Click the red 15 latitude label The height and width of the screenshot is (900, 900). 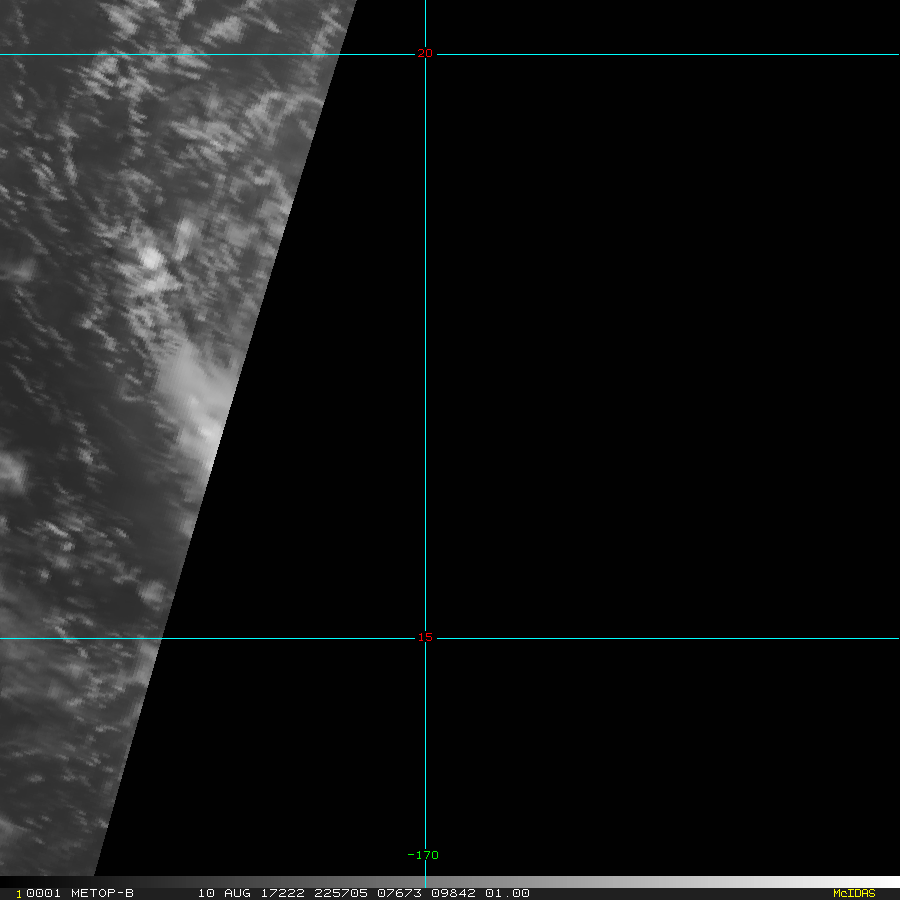coord(425,637)
